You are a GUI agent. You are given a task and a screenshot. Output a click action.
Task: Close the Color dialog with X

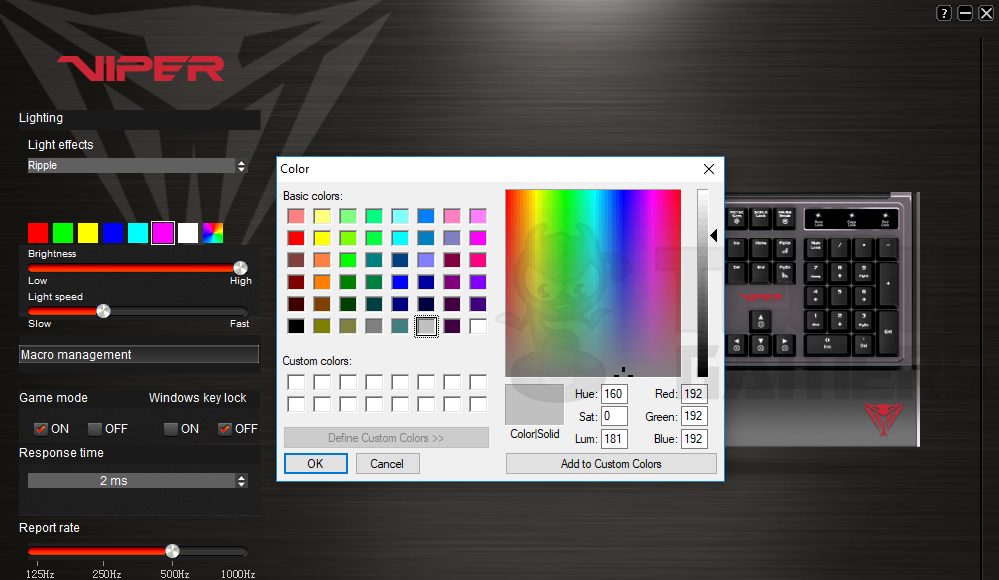(709, 169)
